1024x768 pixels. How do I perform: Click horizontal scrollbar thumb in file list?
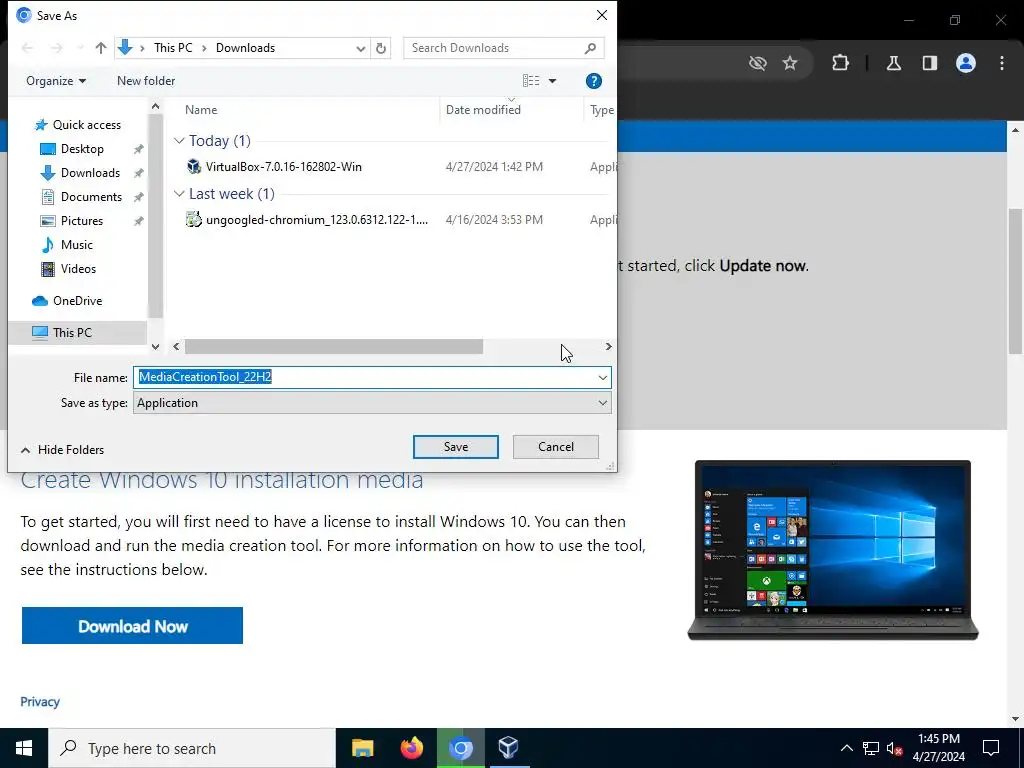pos(334,347)
